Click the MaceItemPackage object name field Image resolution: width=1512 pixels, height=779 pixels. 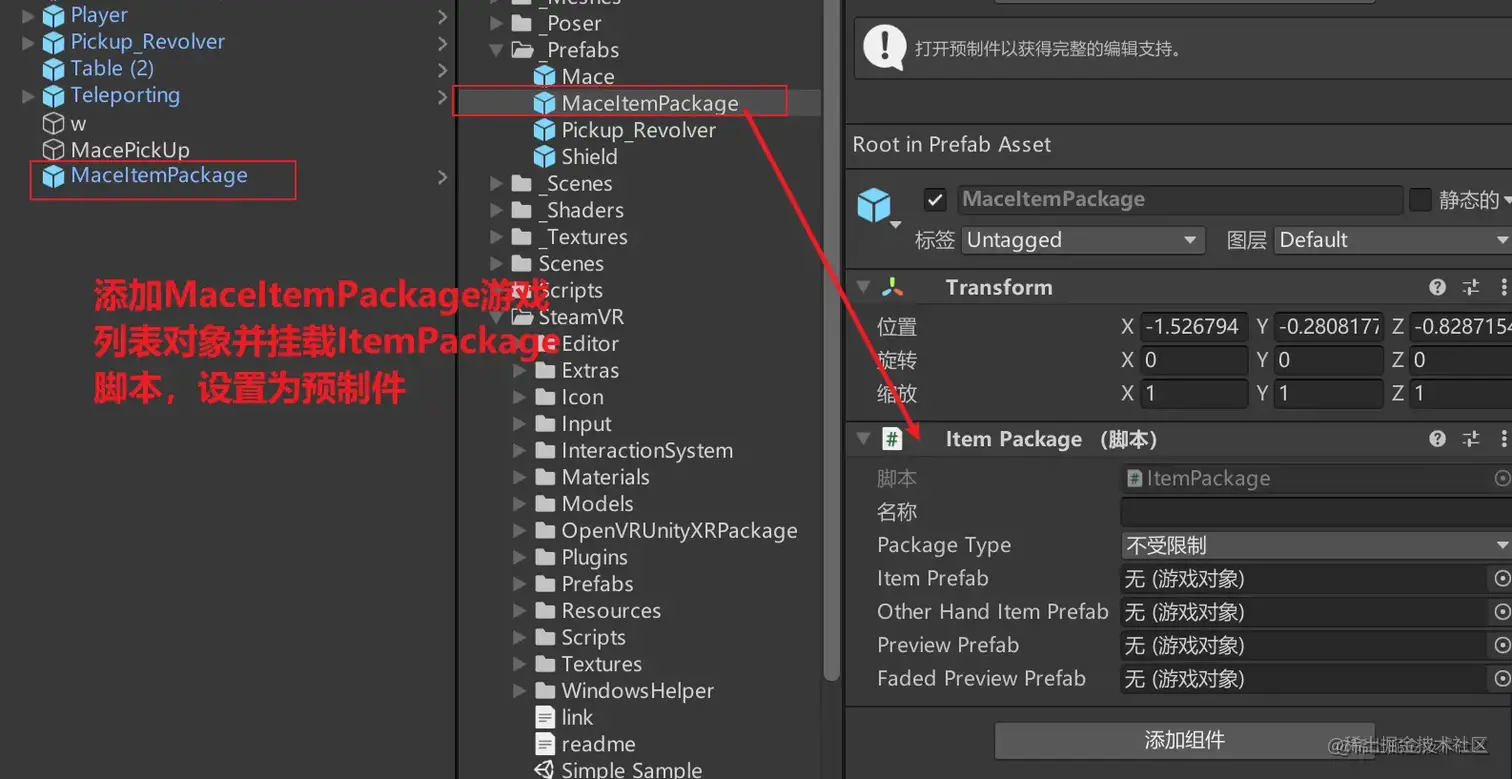point(1180,200)
